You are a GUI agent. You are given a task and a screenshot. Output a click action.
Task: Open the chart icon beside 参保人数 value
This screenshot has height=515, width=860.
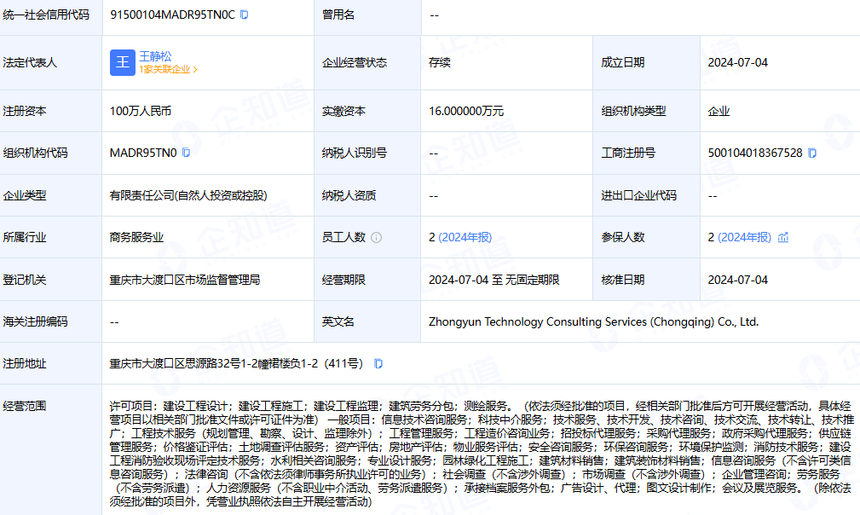click(783, 238)
